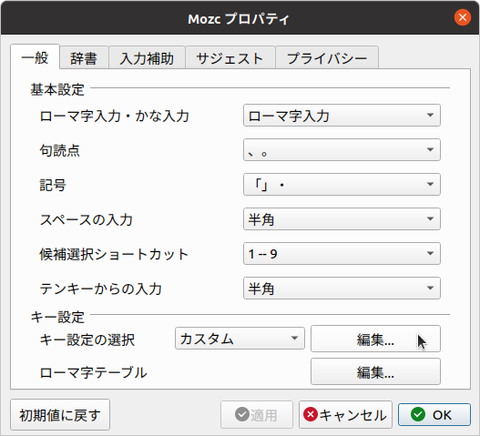Open the ローマ字入力 dropdown
Screen dimensions: 480x436
tap(342, 115)
